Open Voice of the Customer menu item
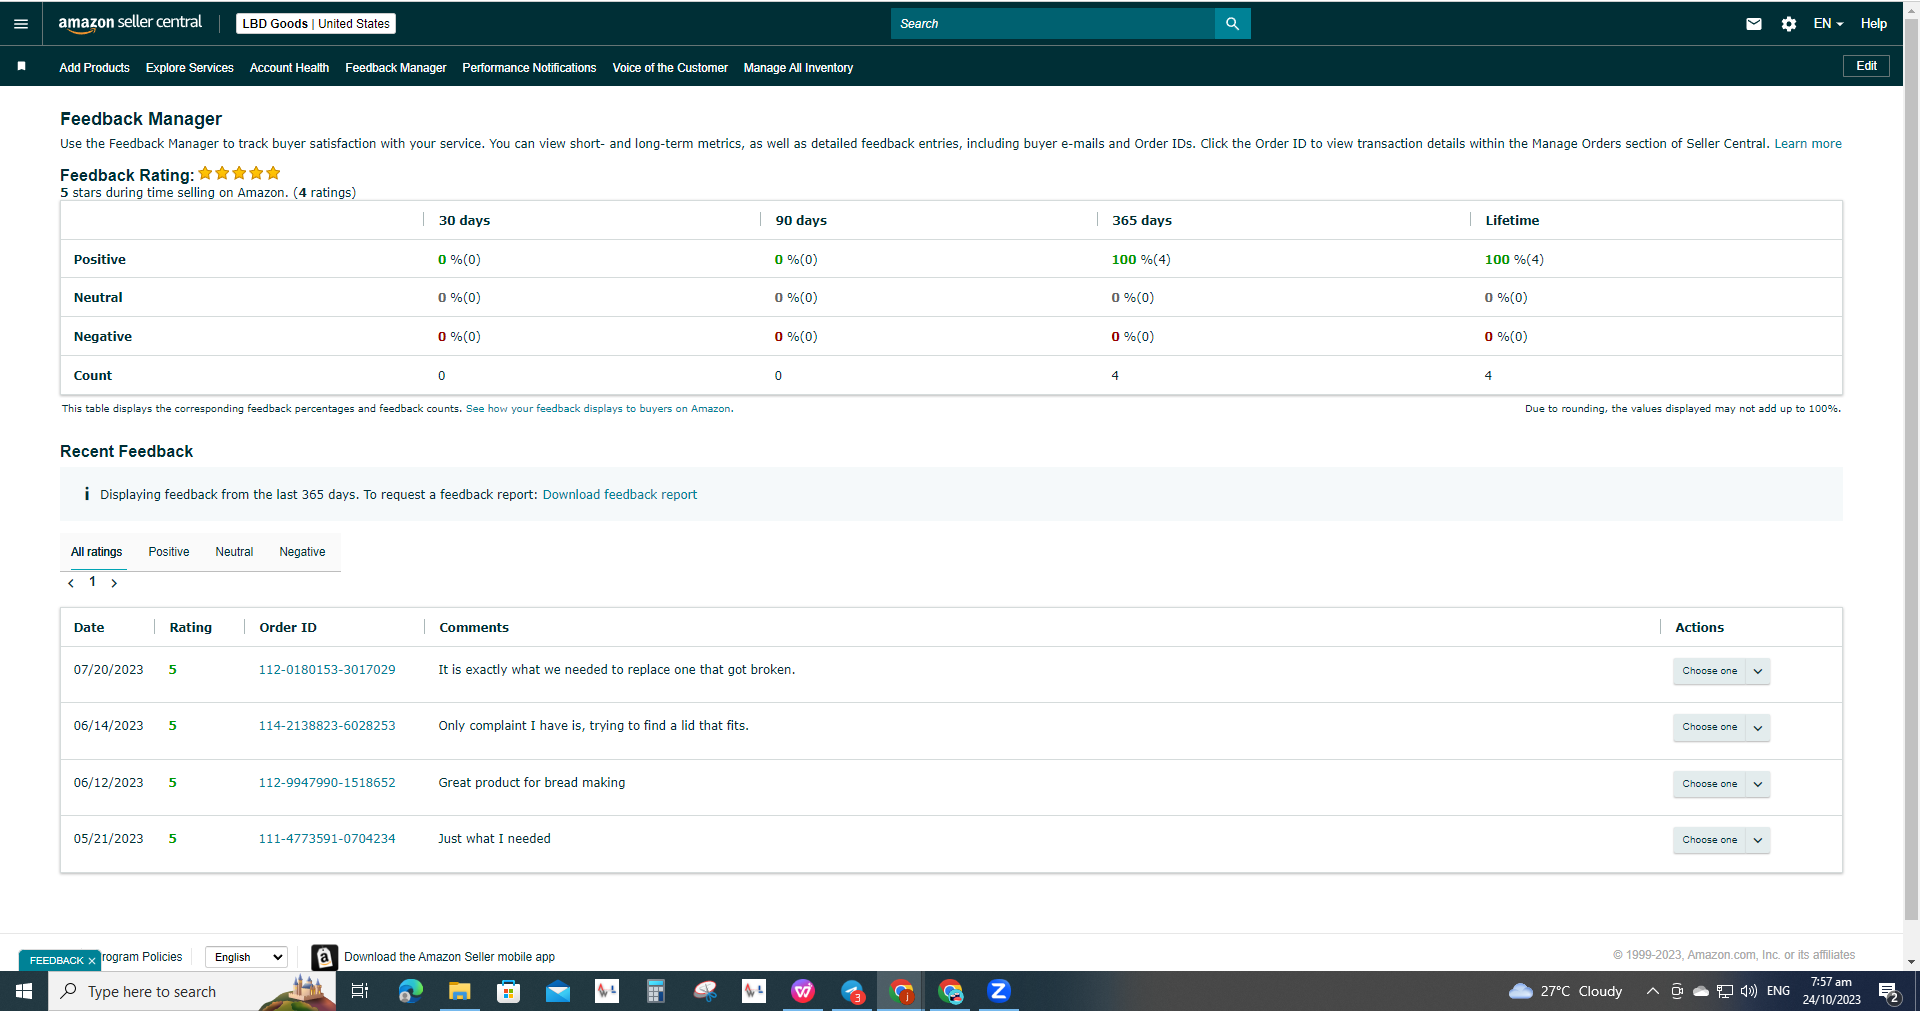This screenshot has height=1011, width=1920. coord(670,68)
